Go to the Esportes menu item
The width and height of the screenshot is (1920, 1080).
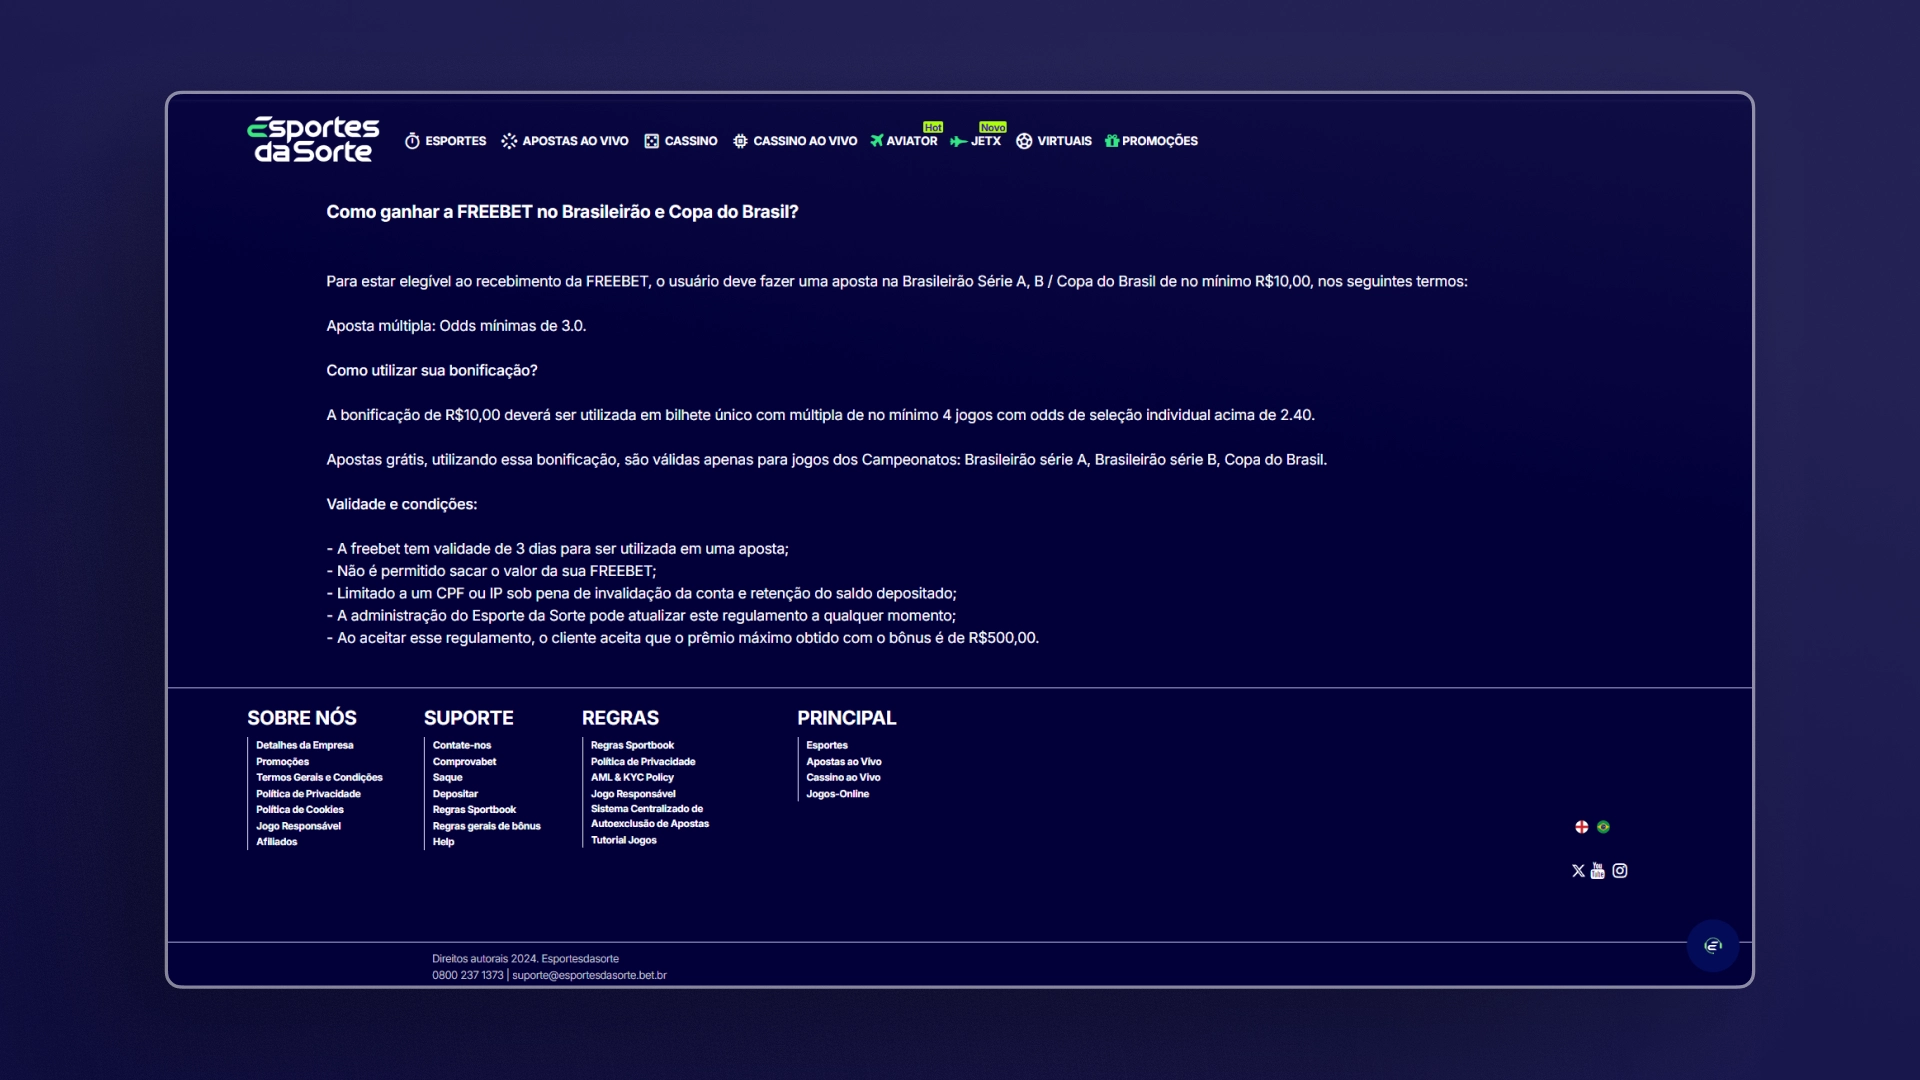point(446,141)
